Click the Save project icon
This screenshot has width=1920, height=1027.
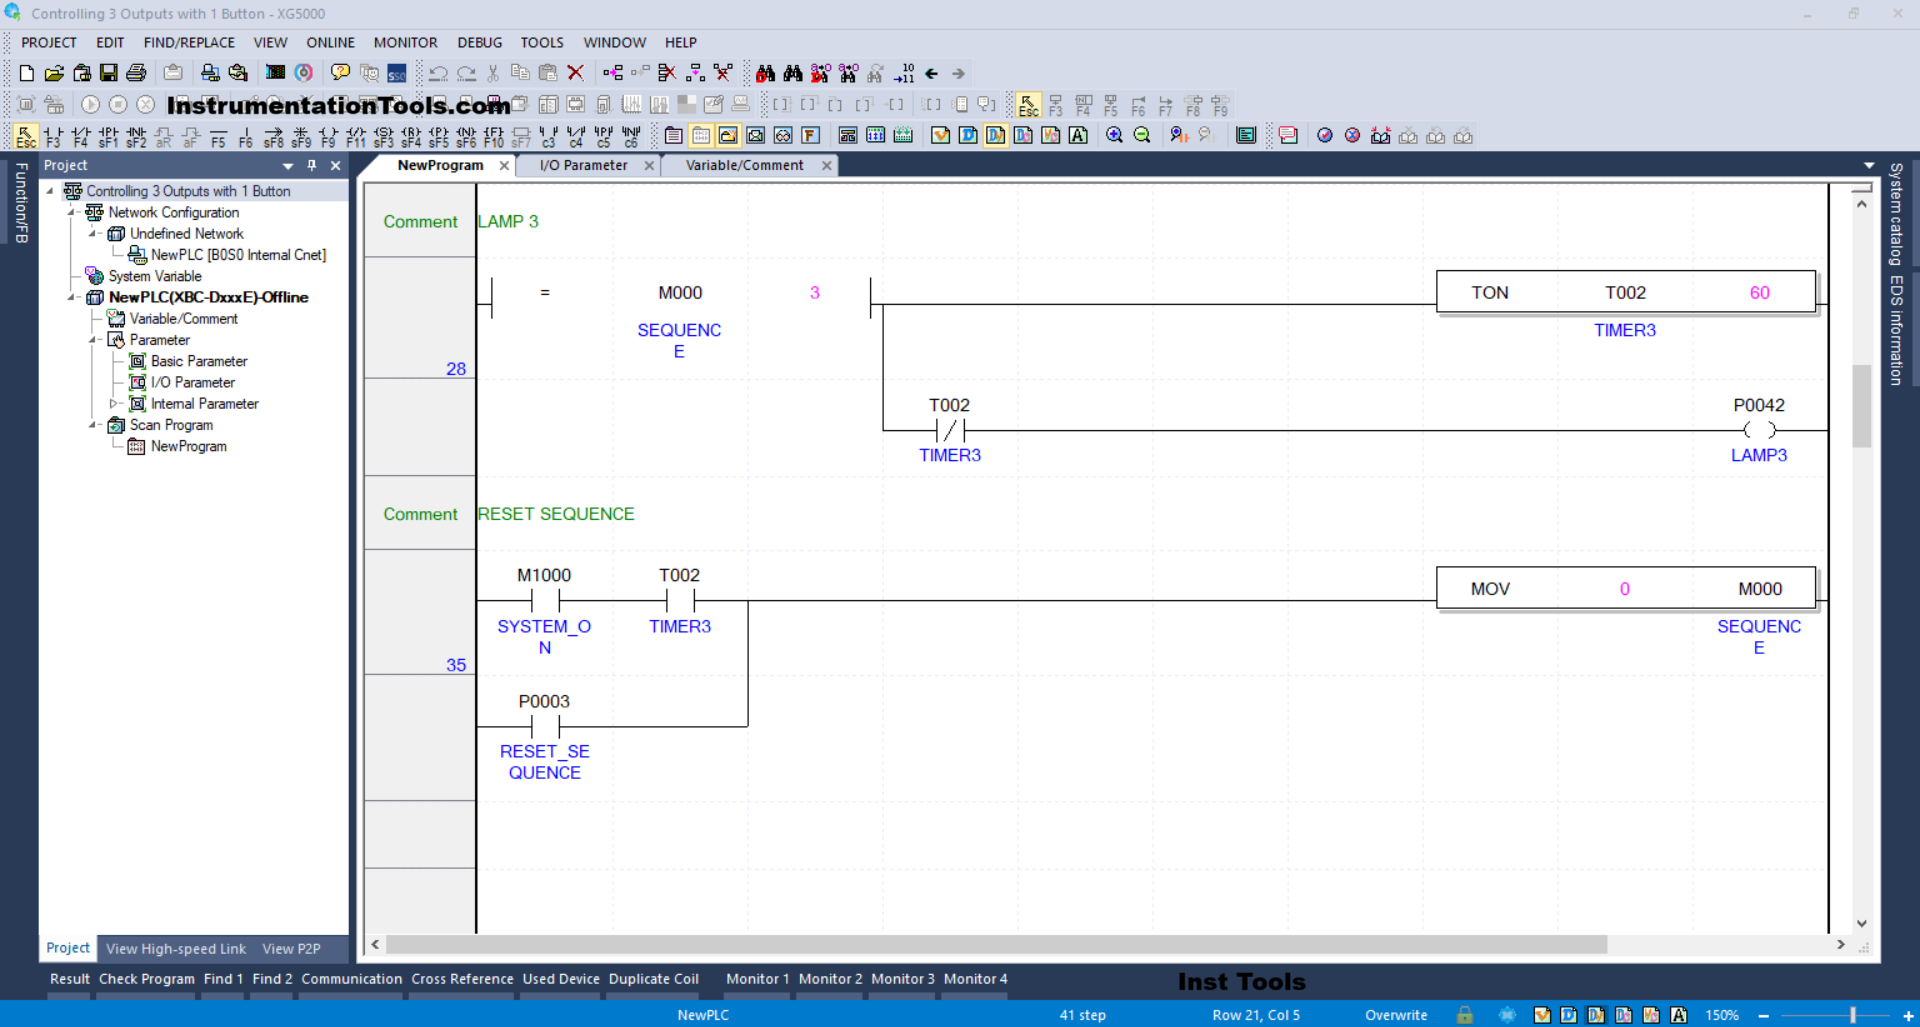pyautogui.click(x=109, y=73)
